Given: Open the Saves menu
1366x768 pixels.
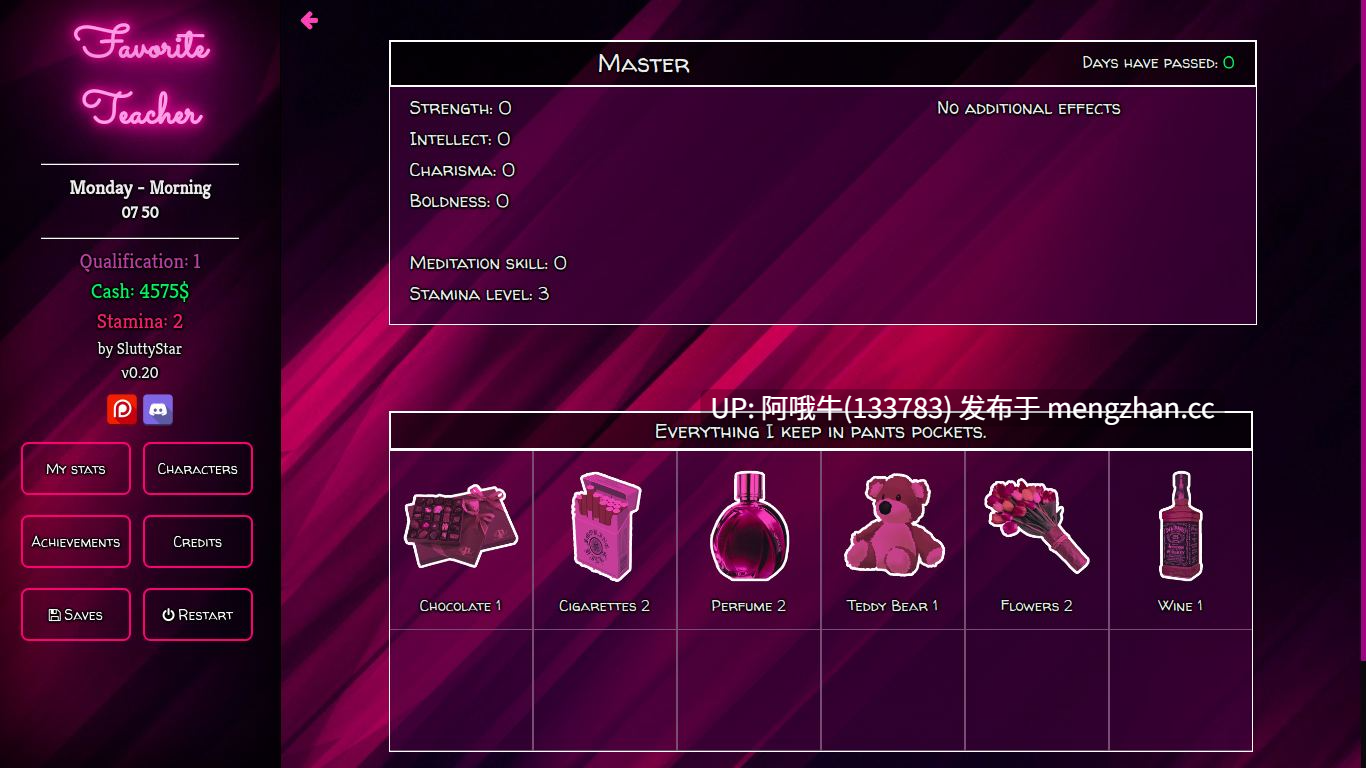Looking at the screenshot, I should pyautogui.click(x=76, y=615).
